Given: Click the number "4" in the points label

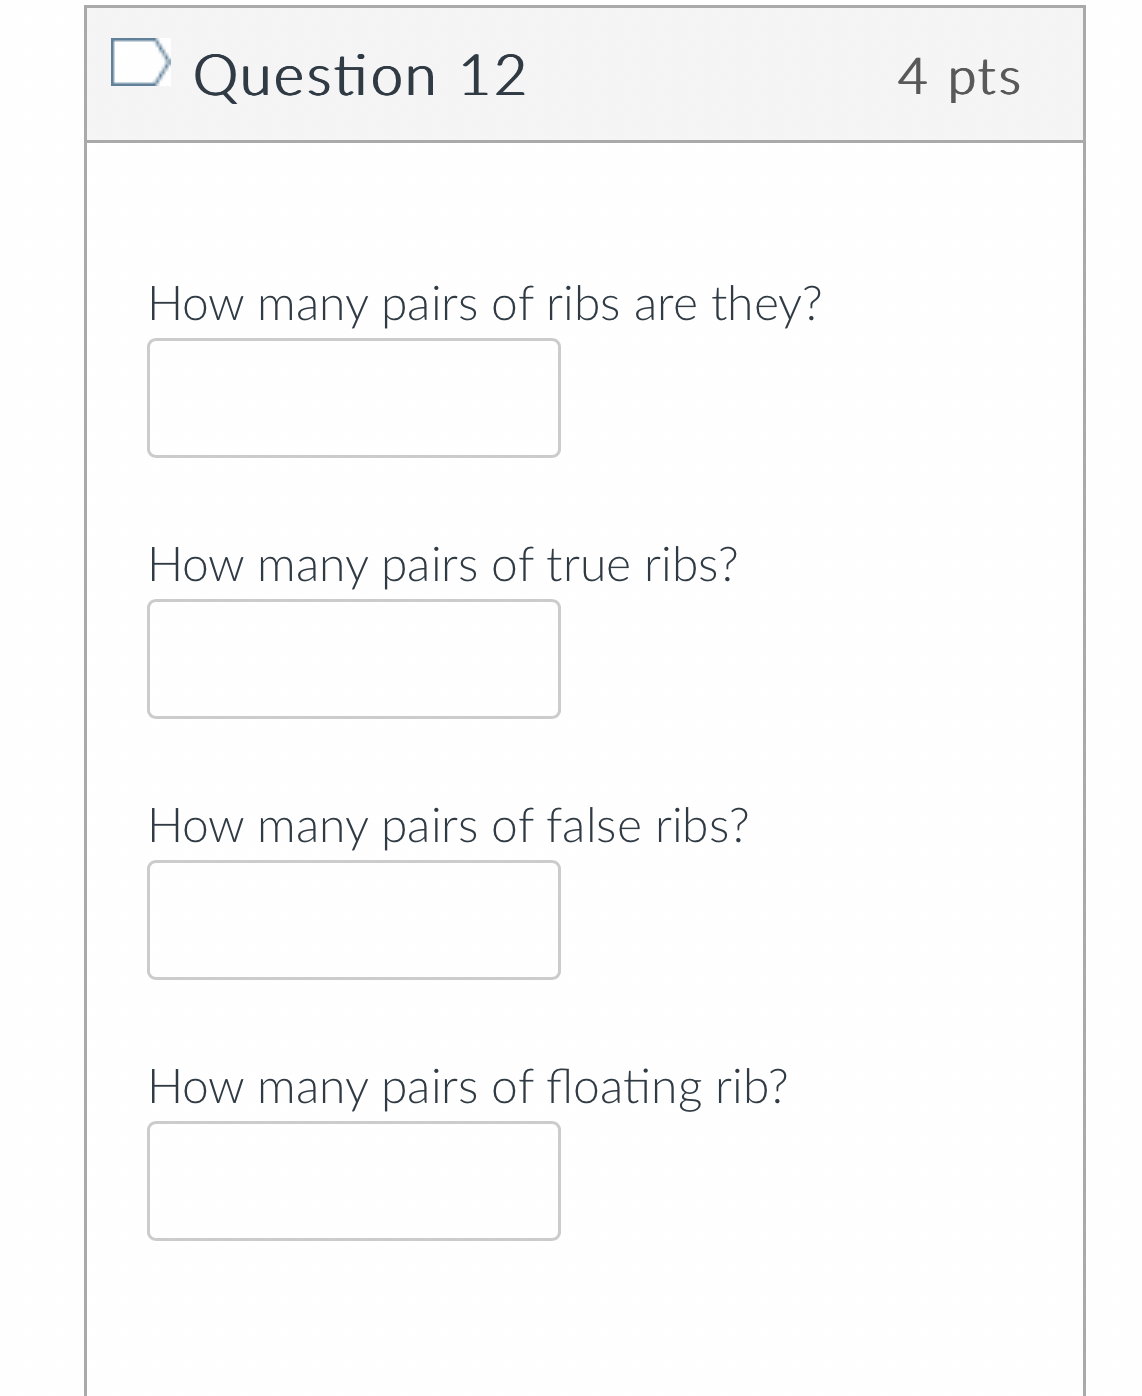Looking at the screenshot, I should pyautogui.click(x=912, y=76).
